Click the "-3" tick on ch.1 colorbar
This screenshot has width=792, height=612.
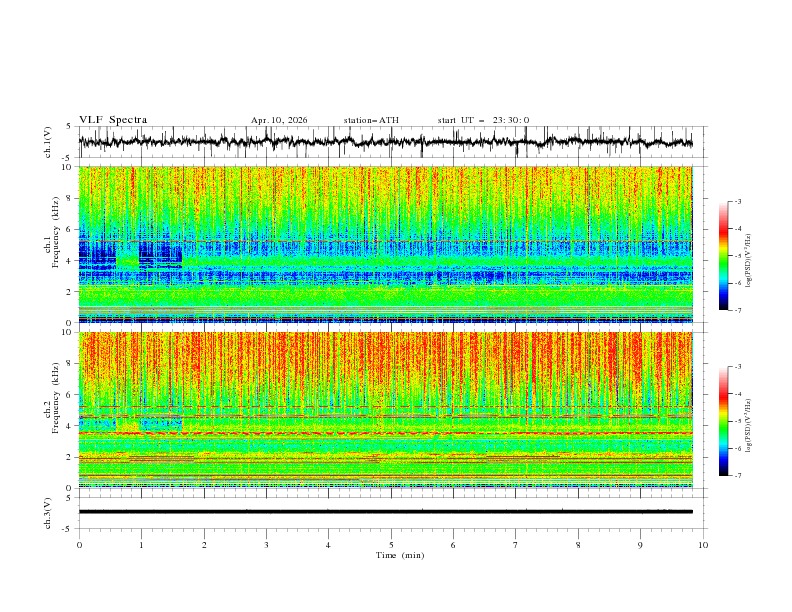click(x=738, y=201)
